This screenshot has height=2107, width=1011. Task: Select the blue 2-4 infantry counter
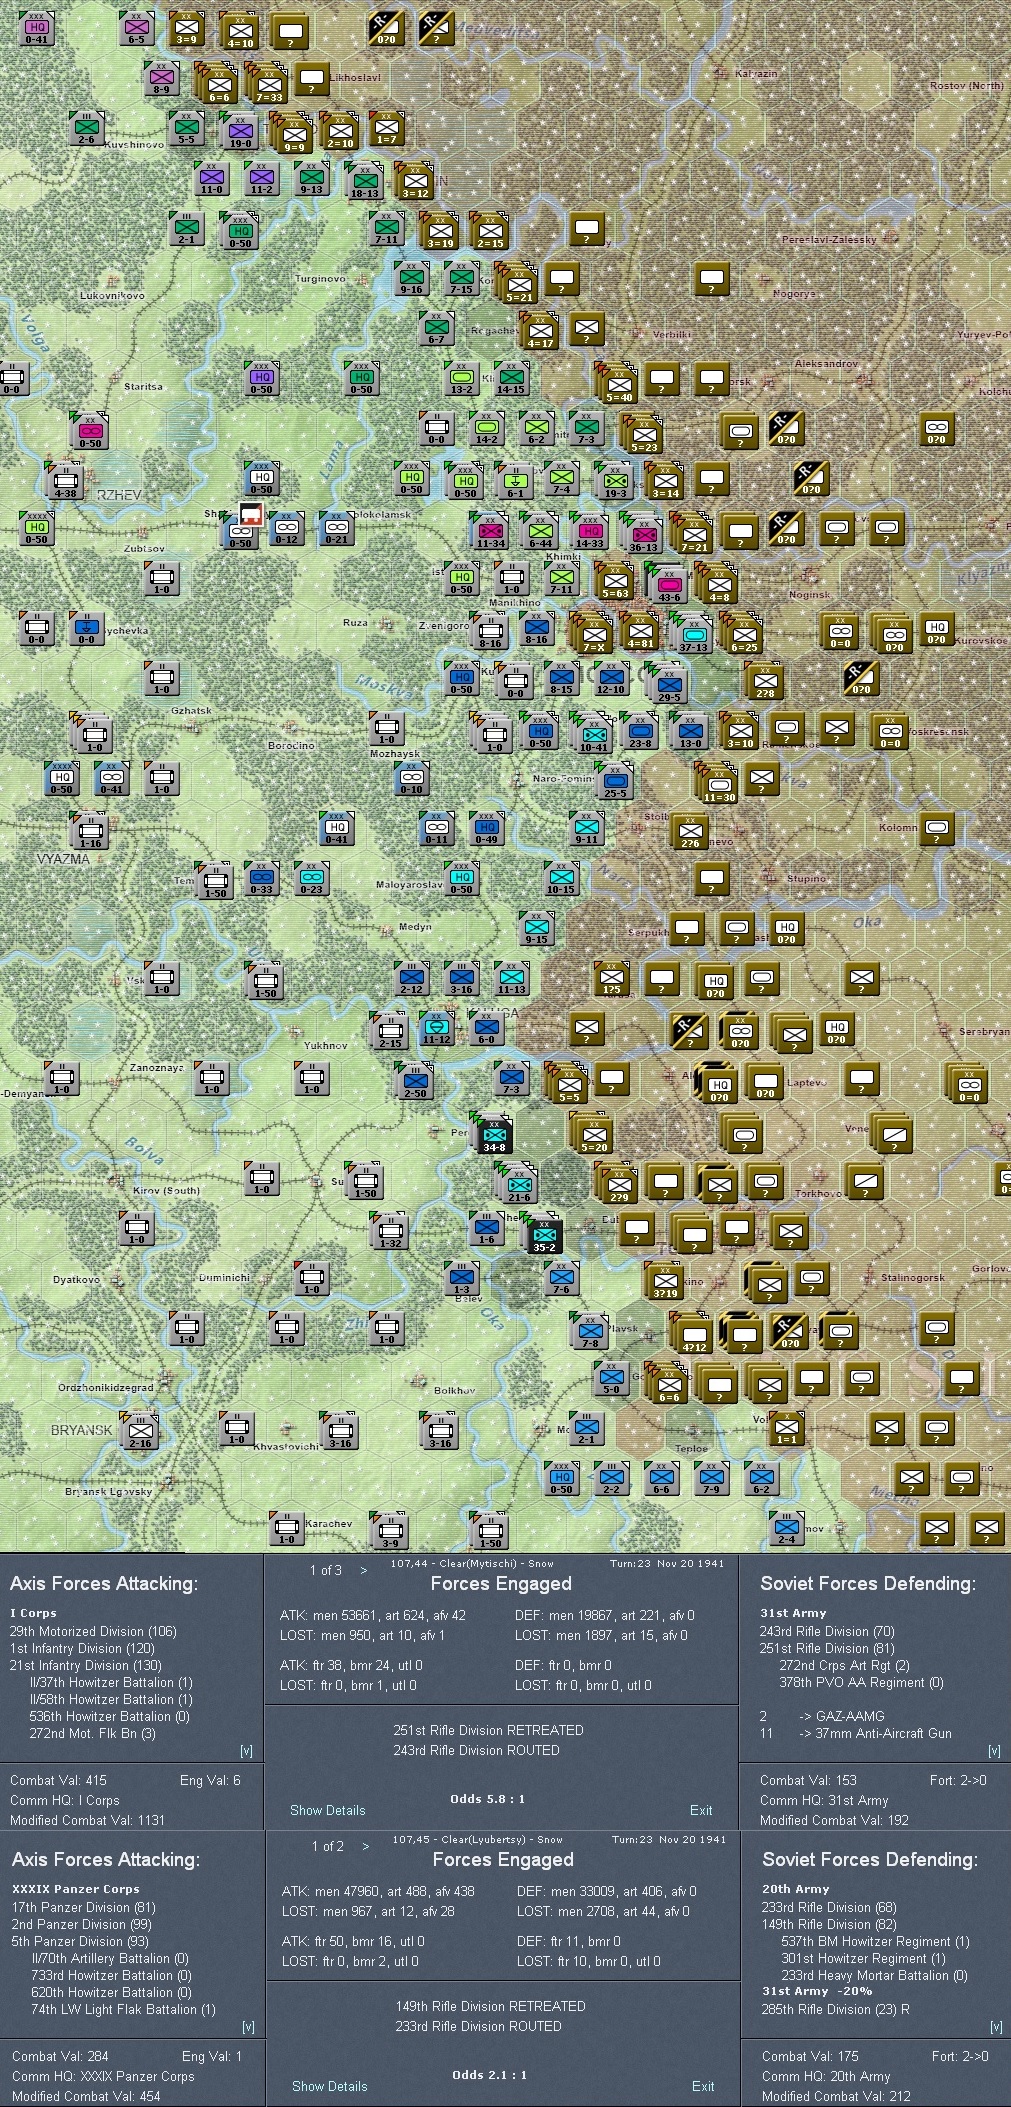787,1527
